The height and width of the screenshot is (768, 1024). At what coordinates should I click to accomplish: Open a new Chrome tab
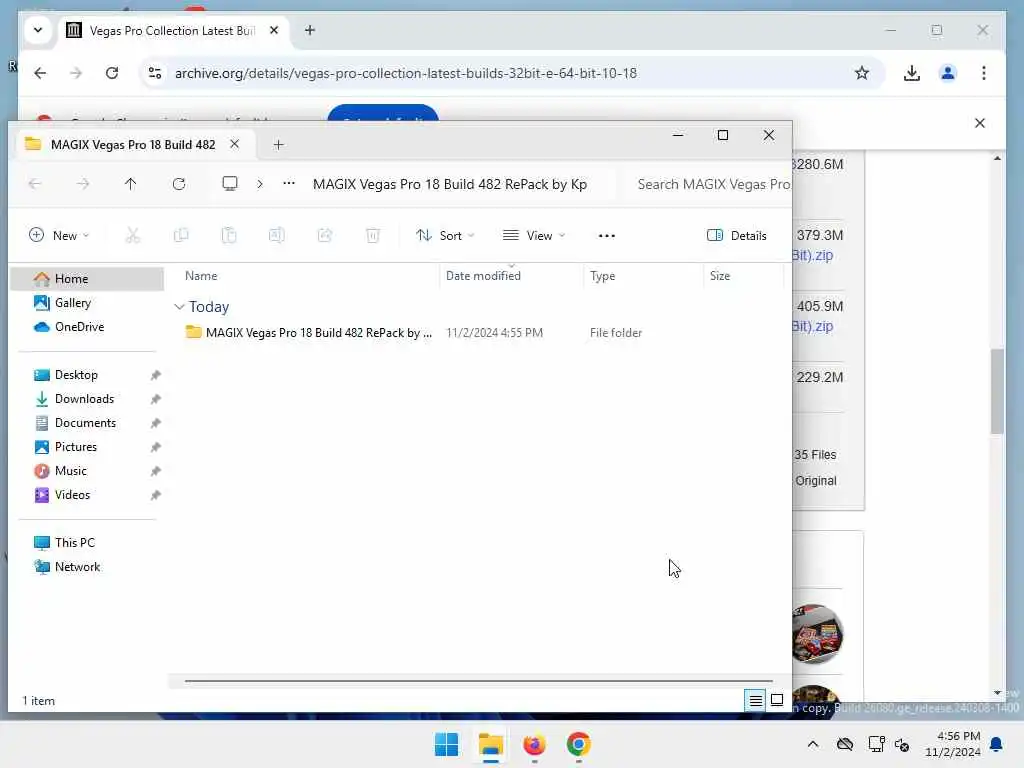(310, 31)
